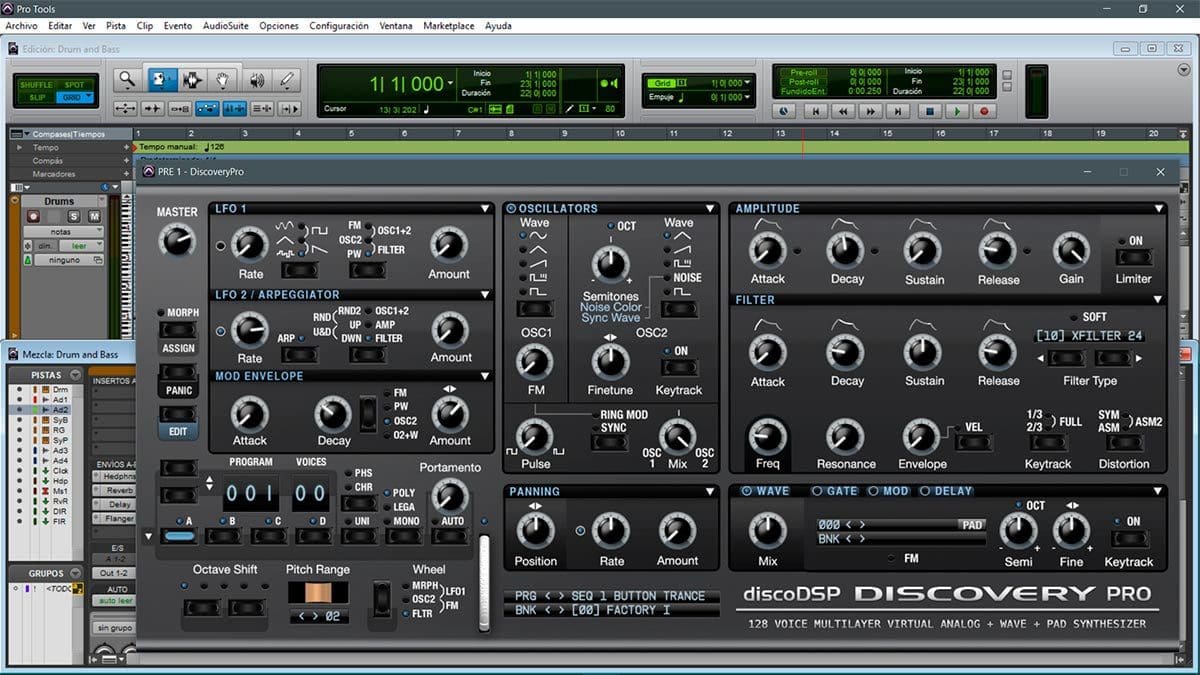Enable SLIP edit mode
This screenshot has height=675, width=1200.
point(36,98)
